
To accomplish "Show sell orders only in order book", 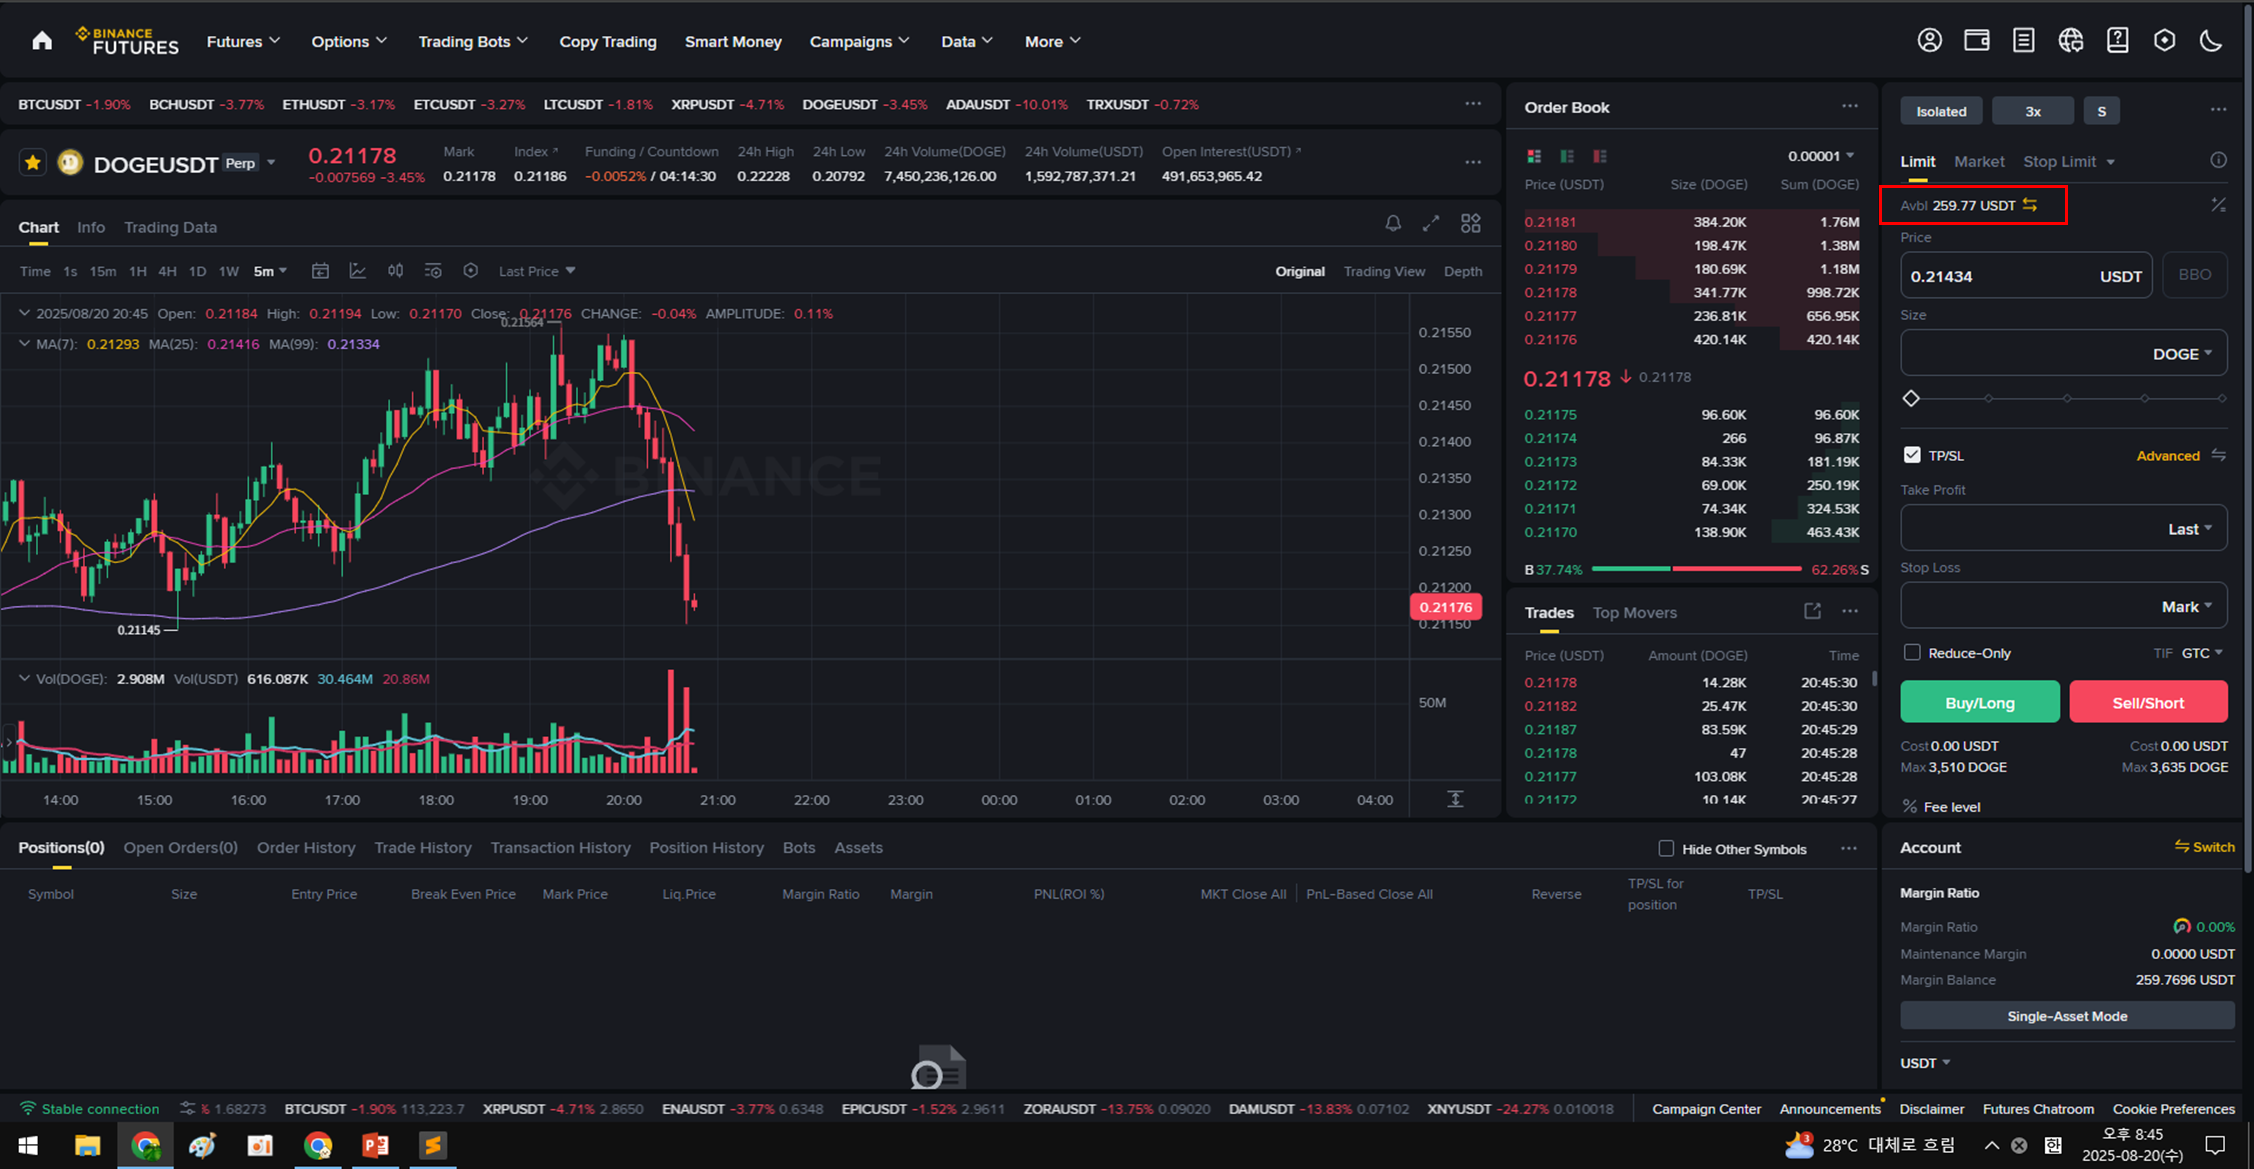I will [1600, 156].
